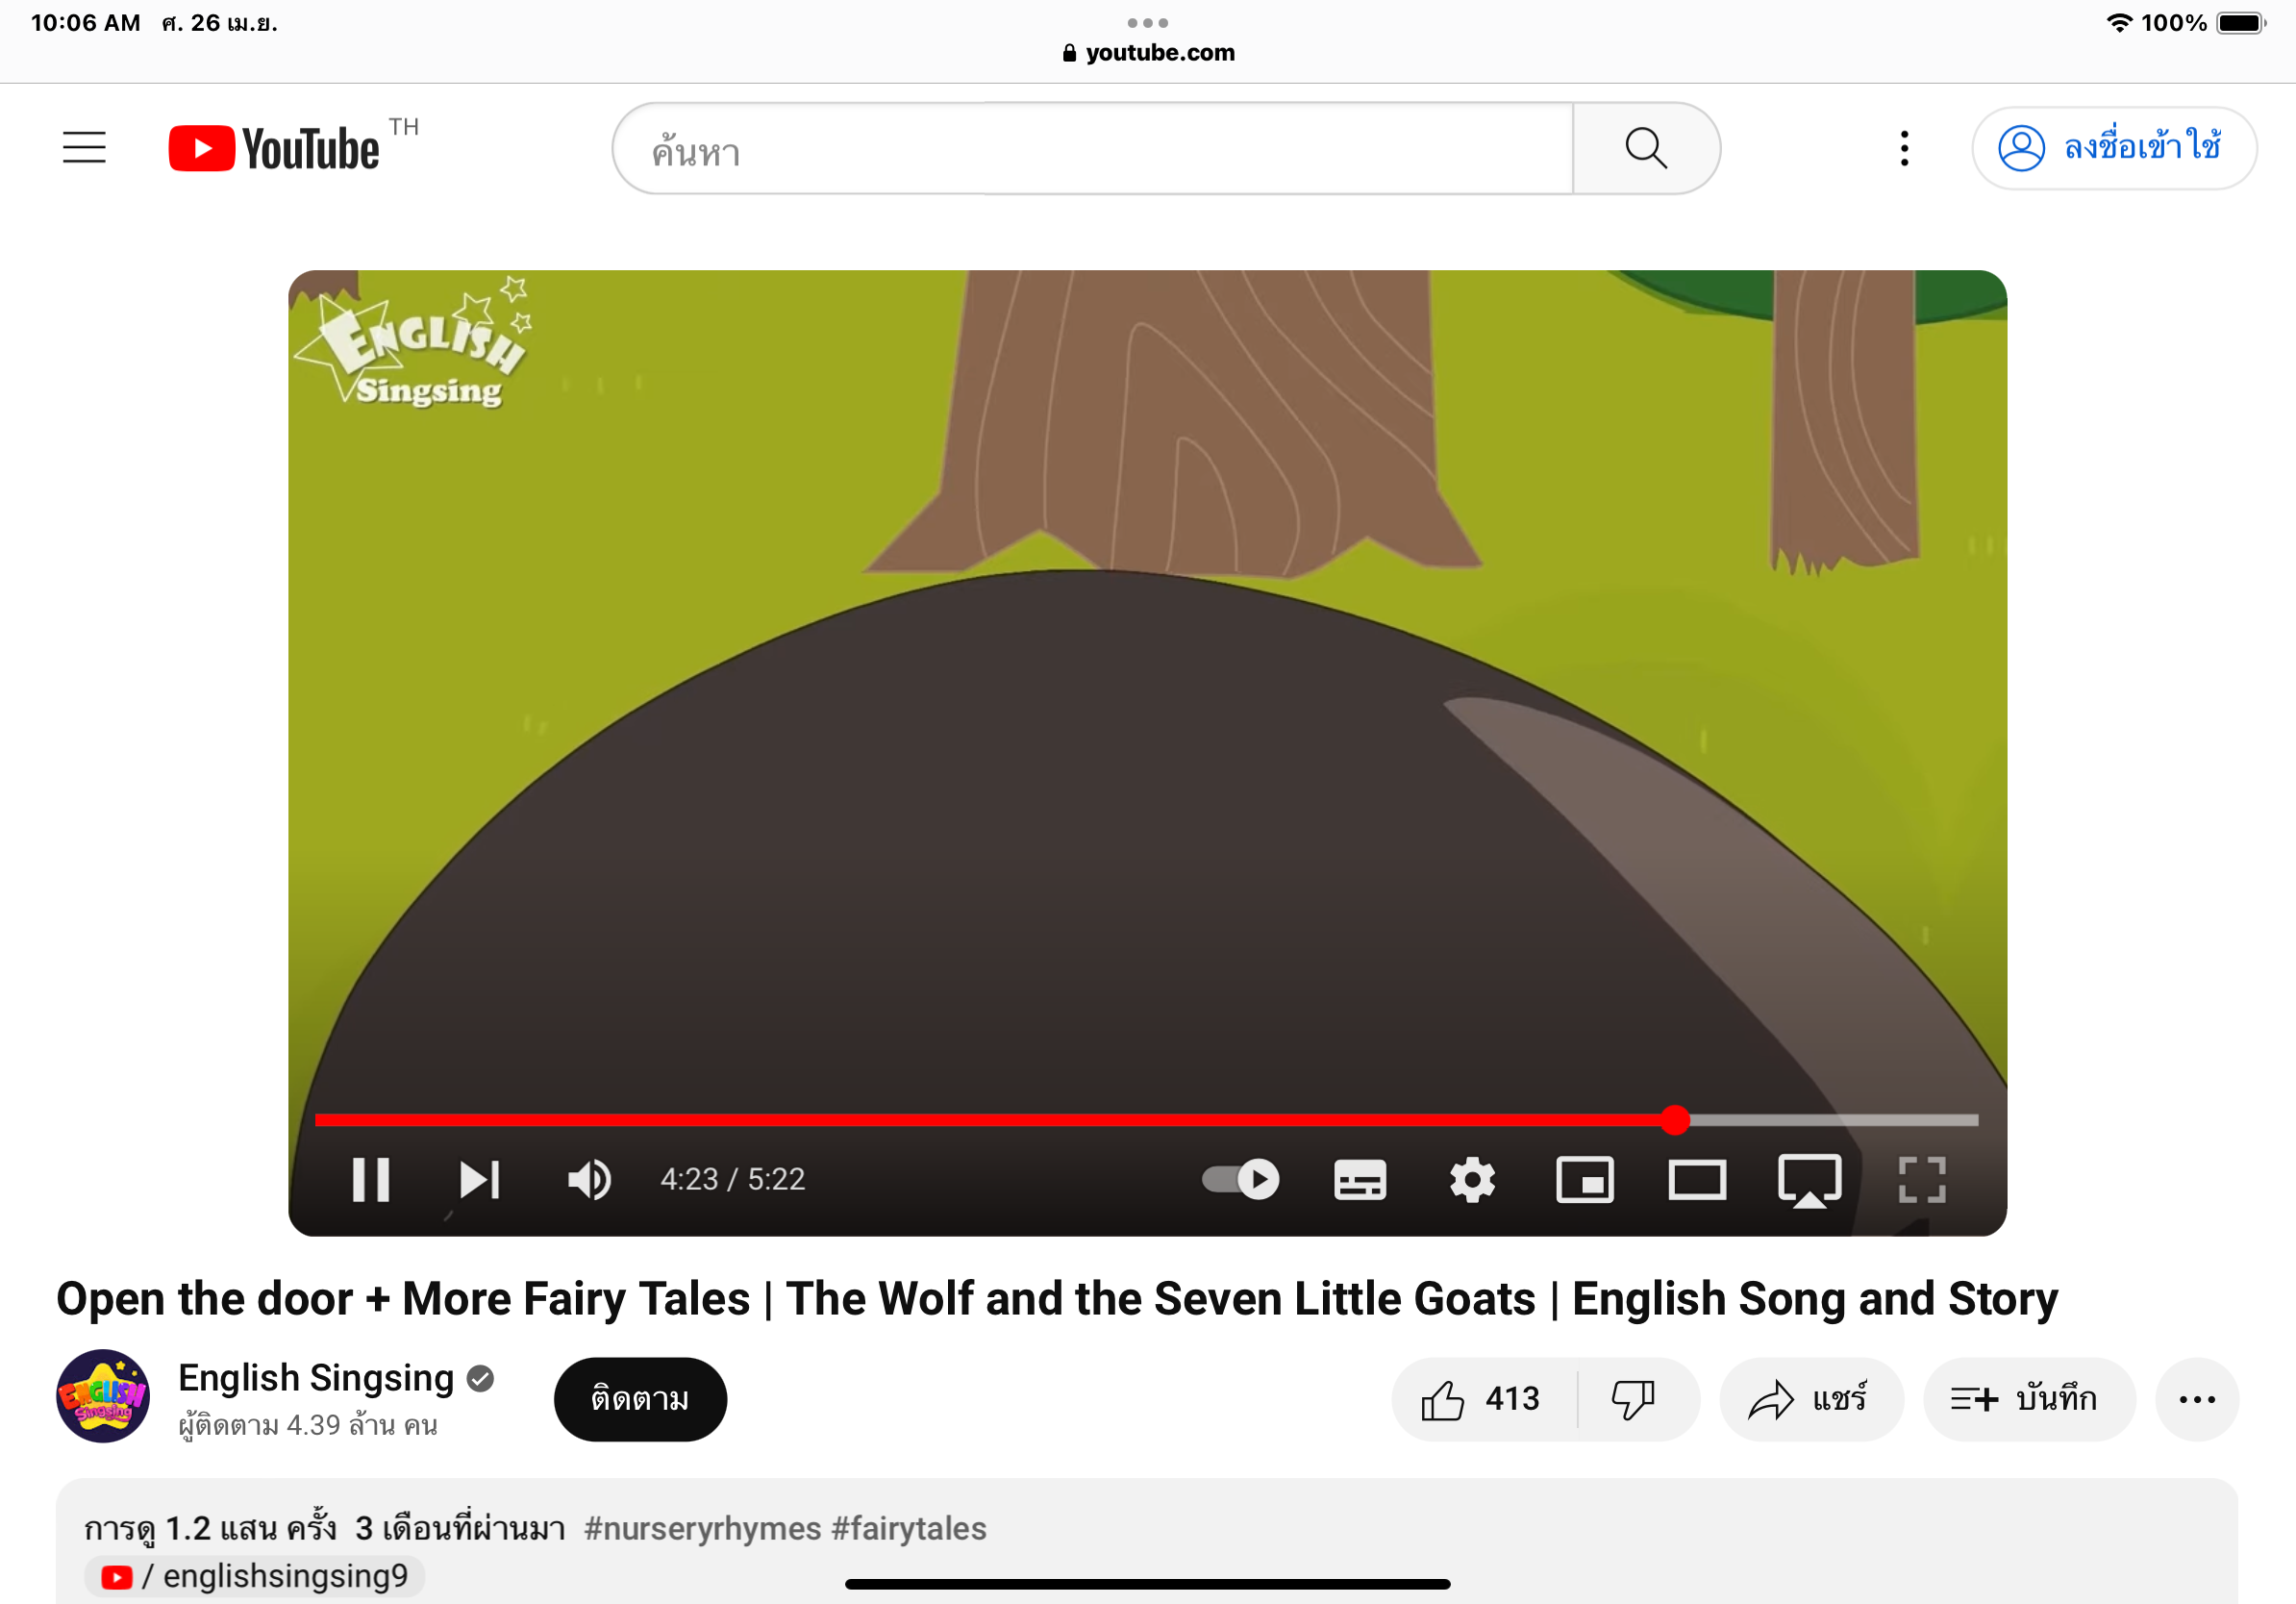The image size is (2296, 1604).
Task: Pause the video
Action: pos(371,1180)
